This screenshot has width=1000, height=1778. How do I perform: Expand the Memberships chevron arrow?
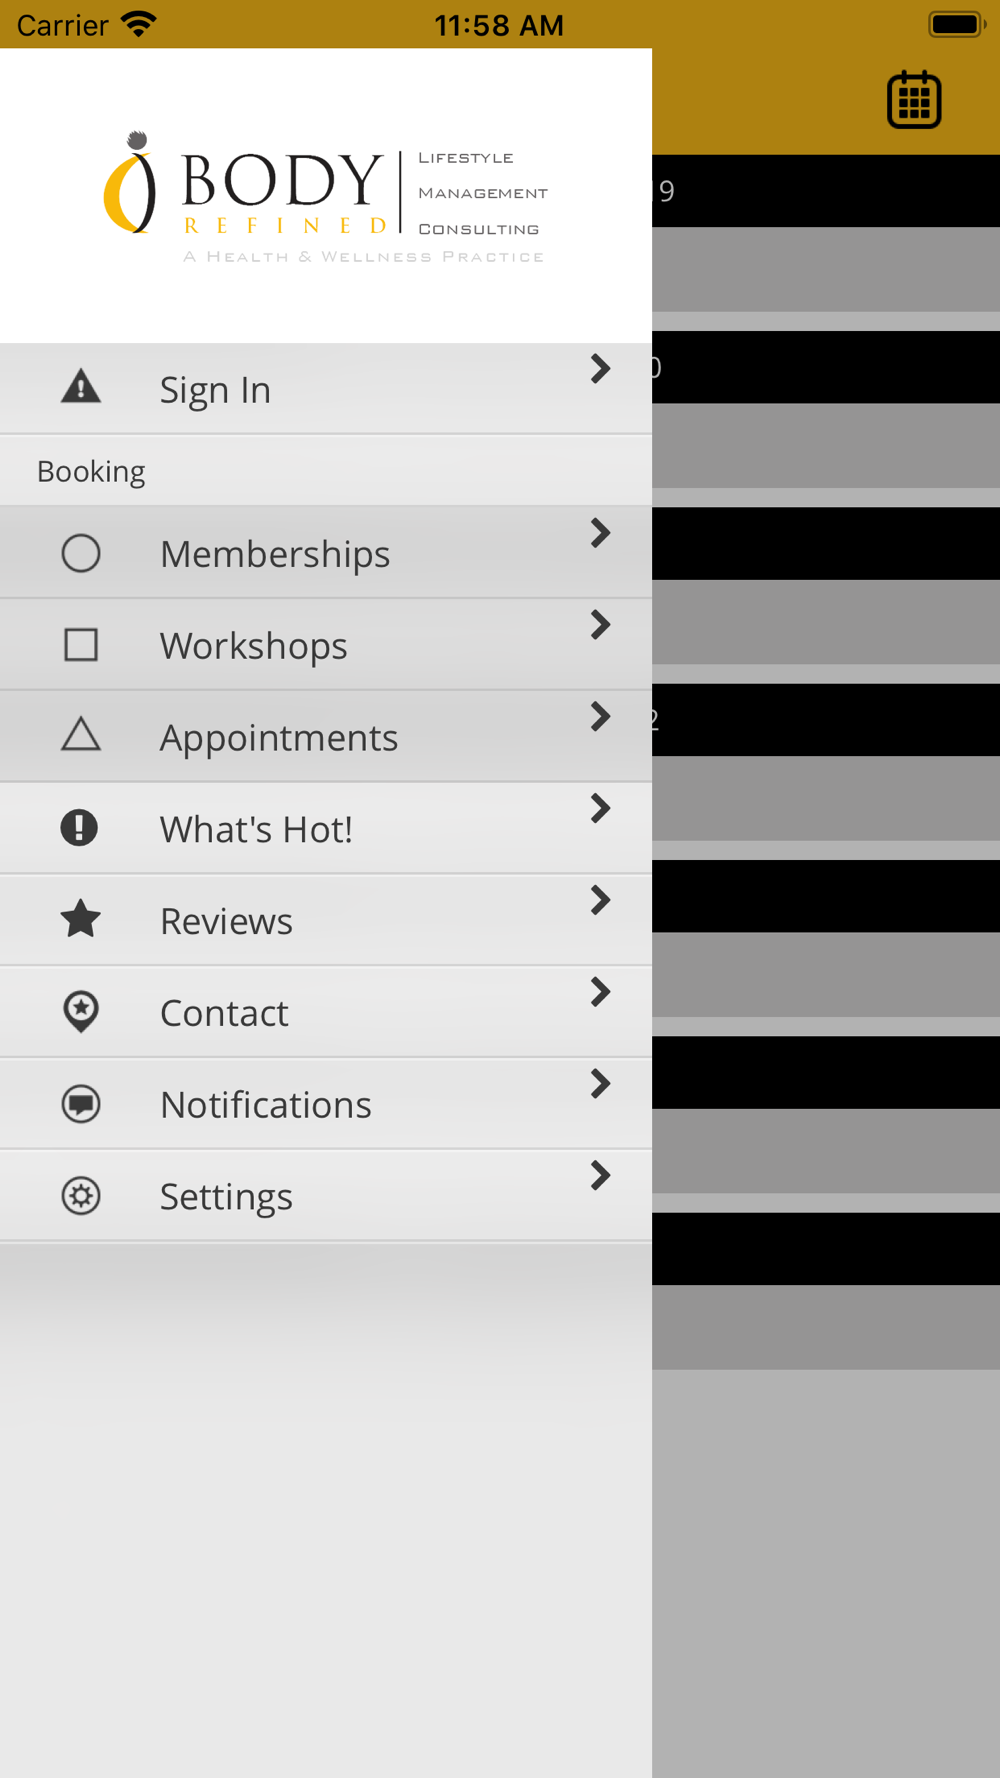[600, 533]
